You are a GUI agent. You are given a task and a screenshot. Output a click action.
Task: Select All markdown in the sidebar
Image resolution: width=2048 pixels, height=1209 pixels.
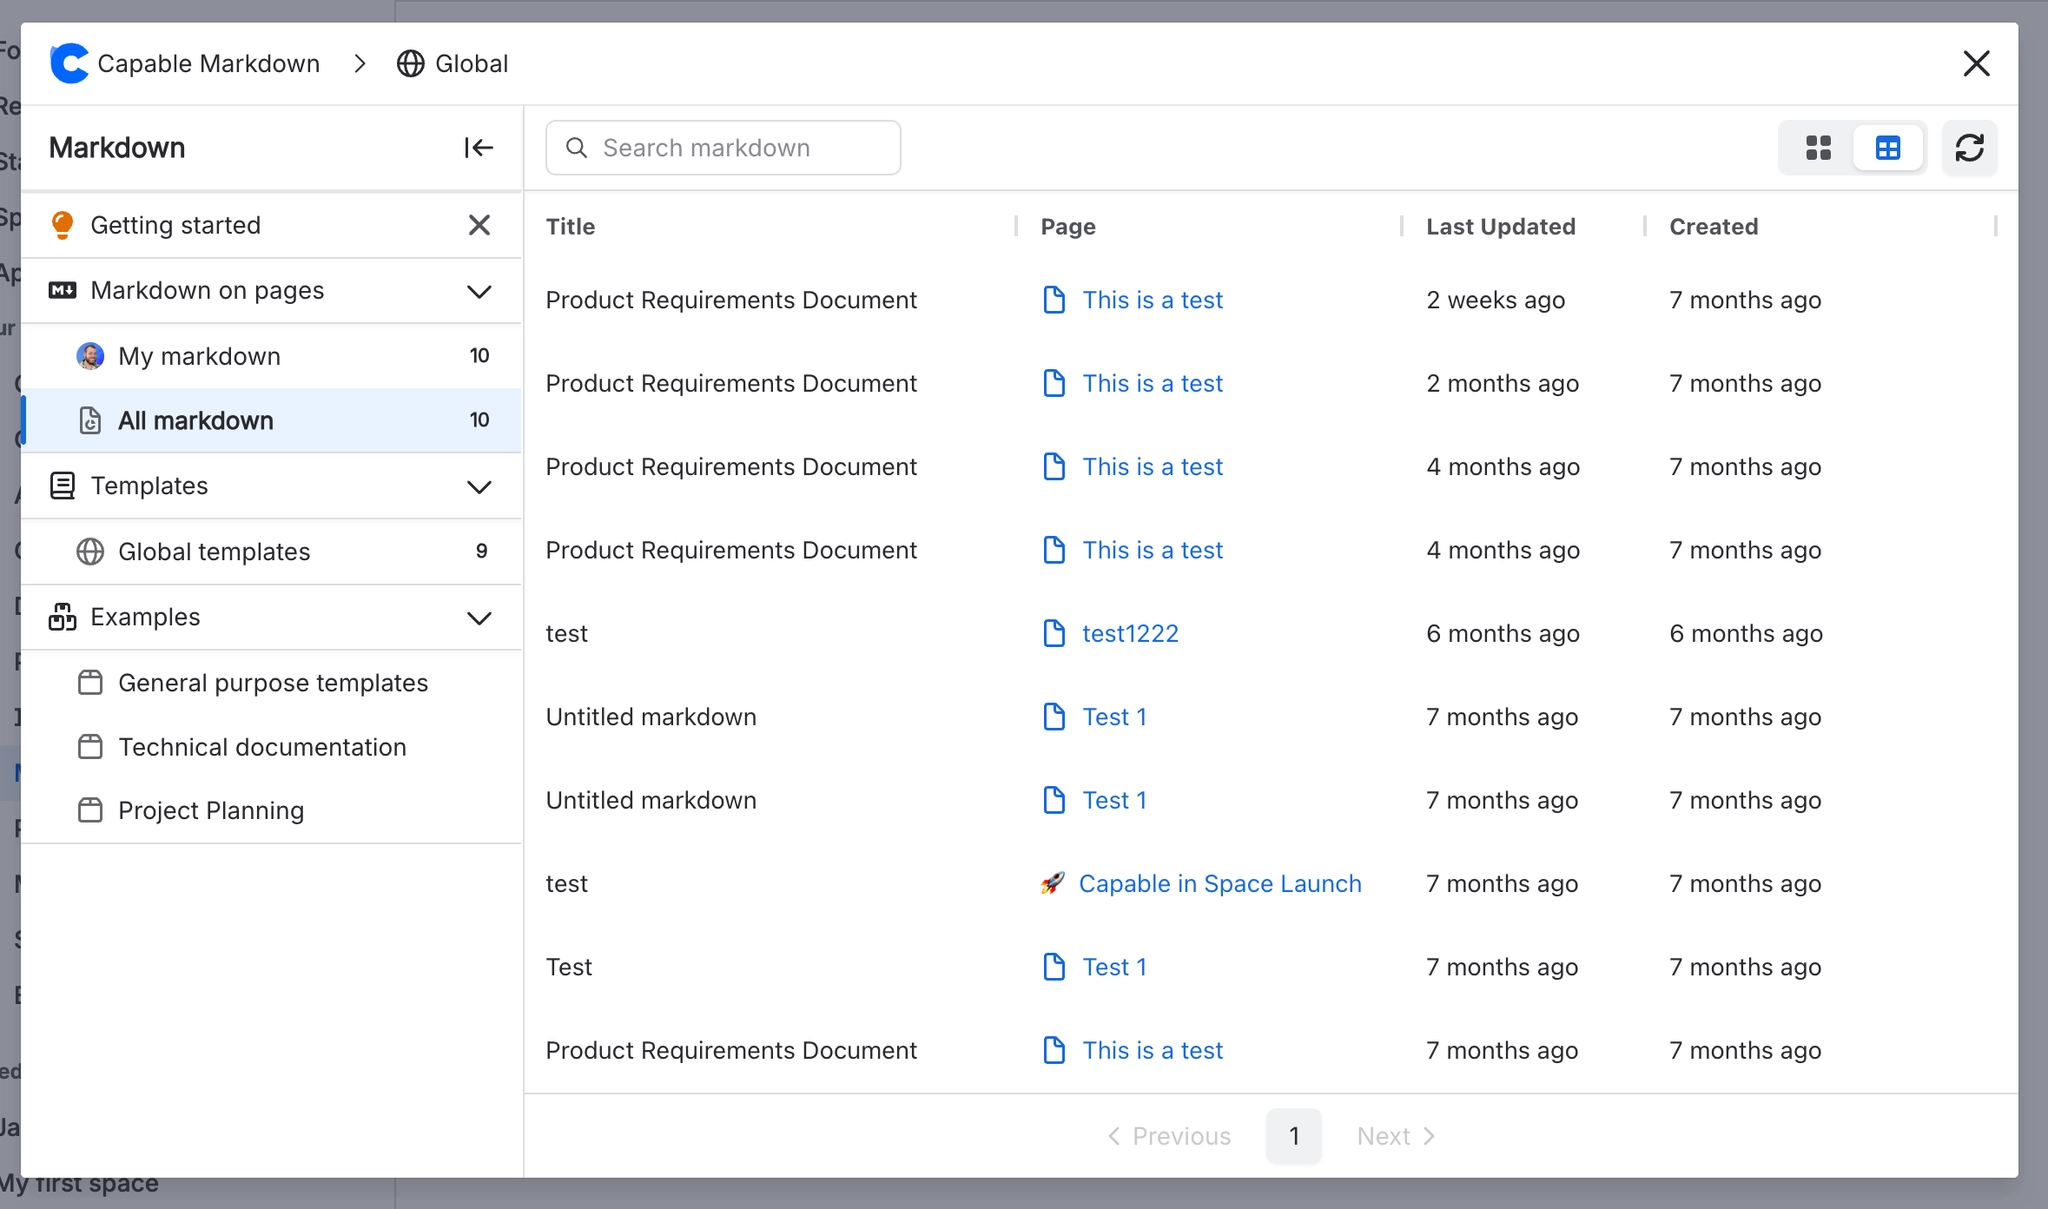196,420
